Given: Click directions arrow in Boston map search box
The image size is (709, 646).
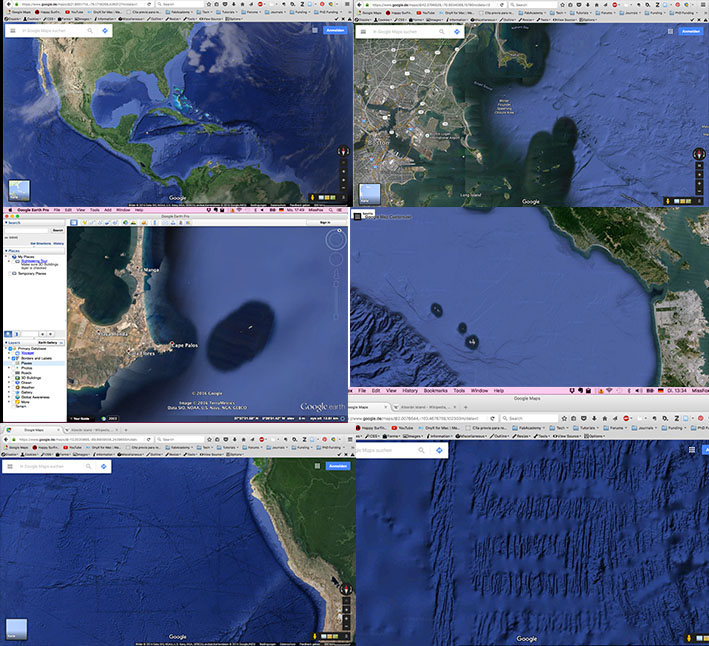Looking at the screenshot, I should click(457, 32).
